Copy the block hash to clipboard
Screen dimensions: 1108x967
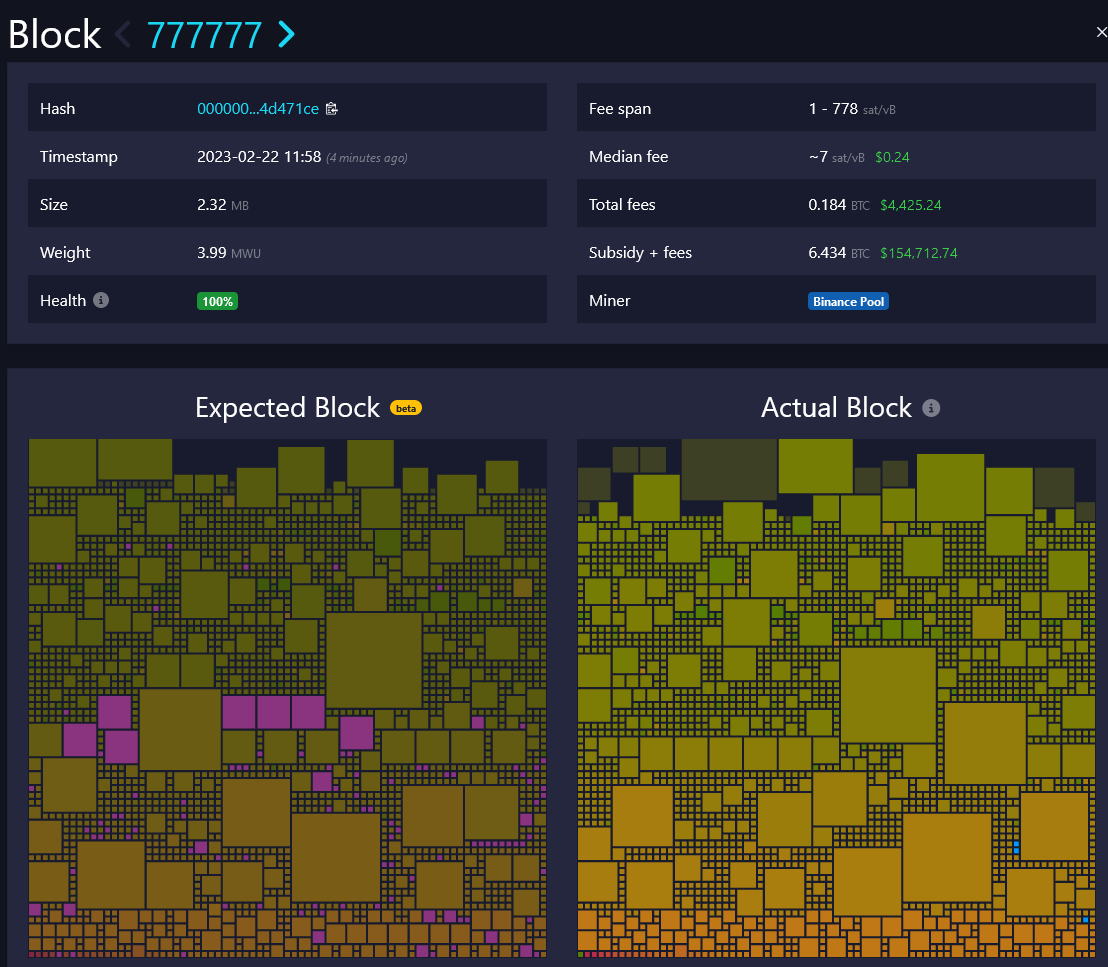click(332, 108)
